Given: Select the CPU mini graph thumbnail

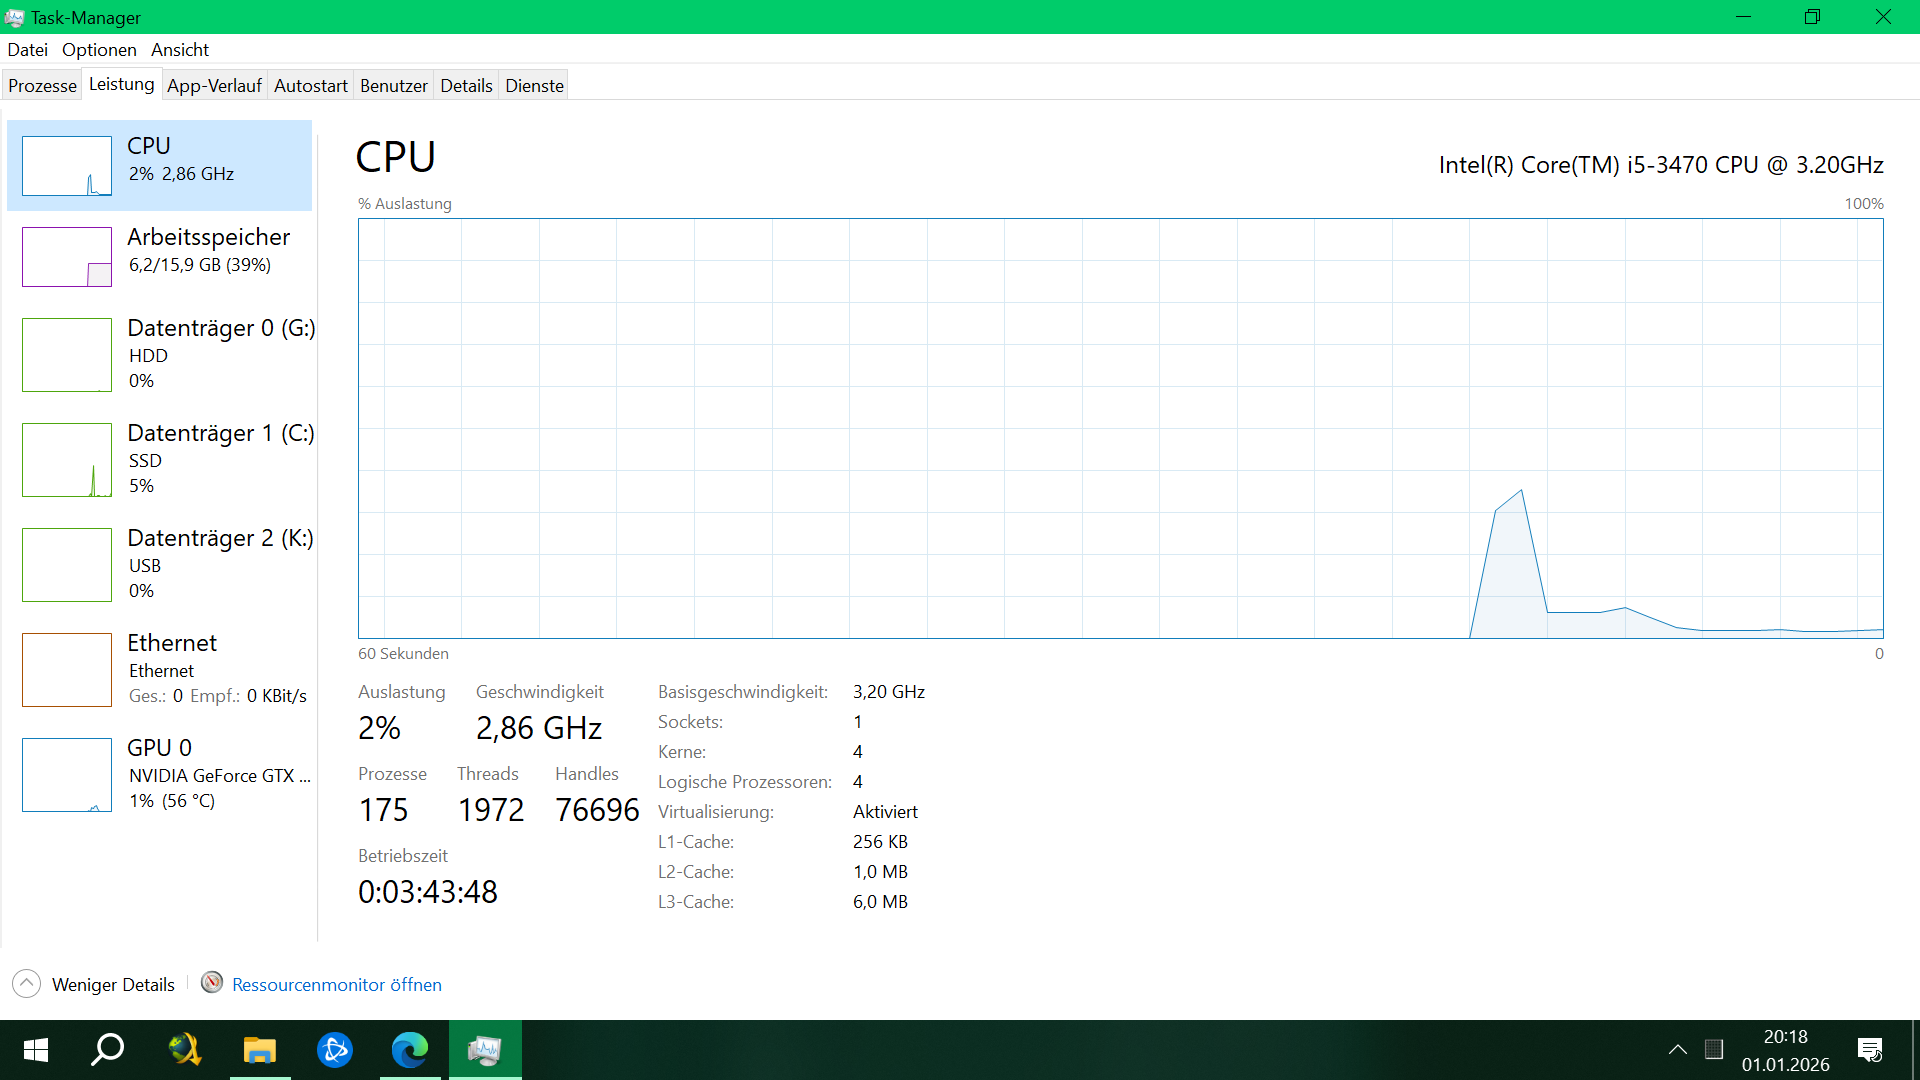Looking at the screenshot, I should [x=67, y=166].
